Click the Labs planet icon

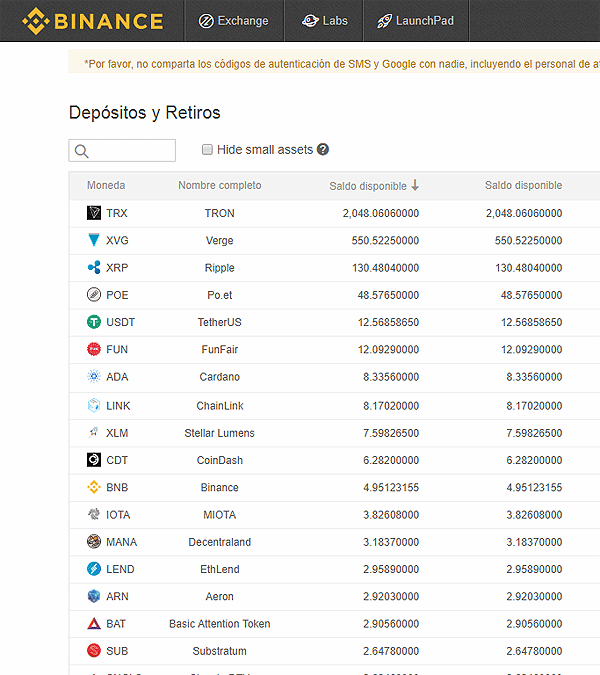click(310, 21)
